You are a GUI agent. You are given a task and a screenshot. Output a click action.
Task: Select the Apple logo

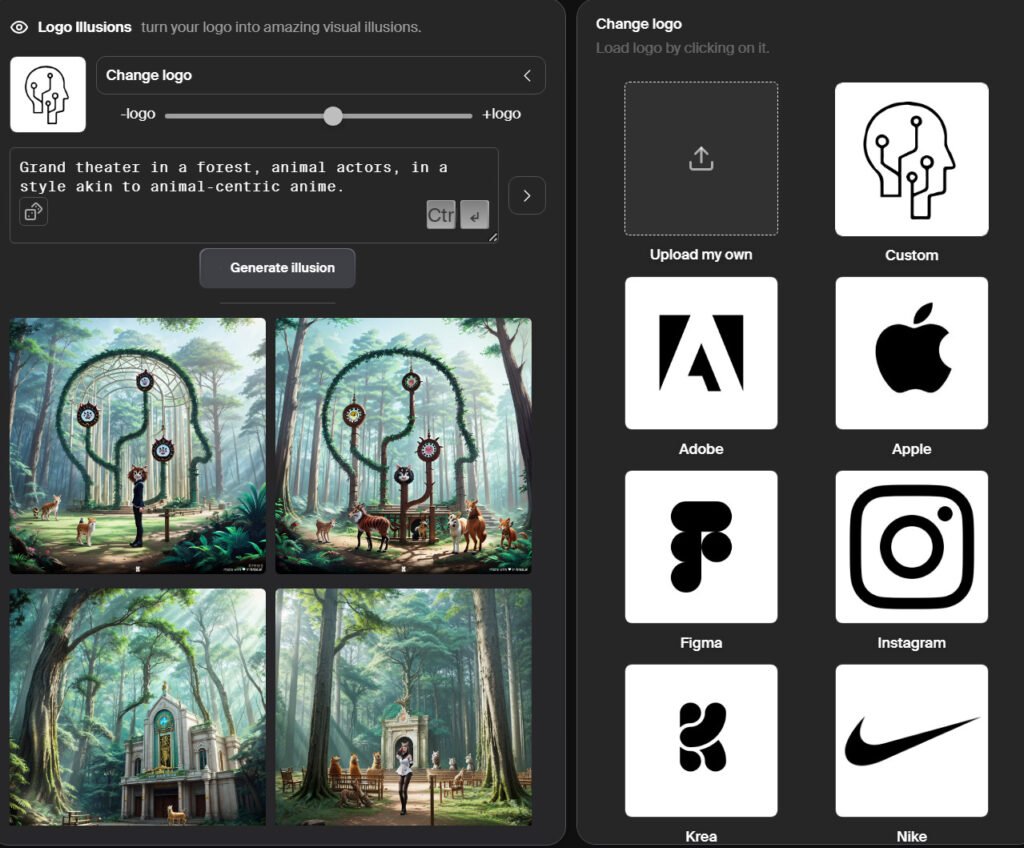tap(912, 353)
